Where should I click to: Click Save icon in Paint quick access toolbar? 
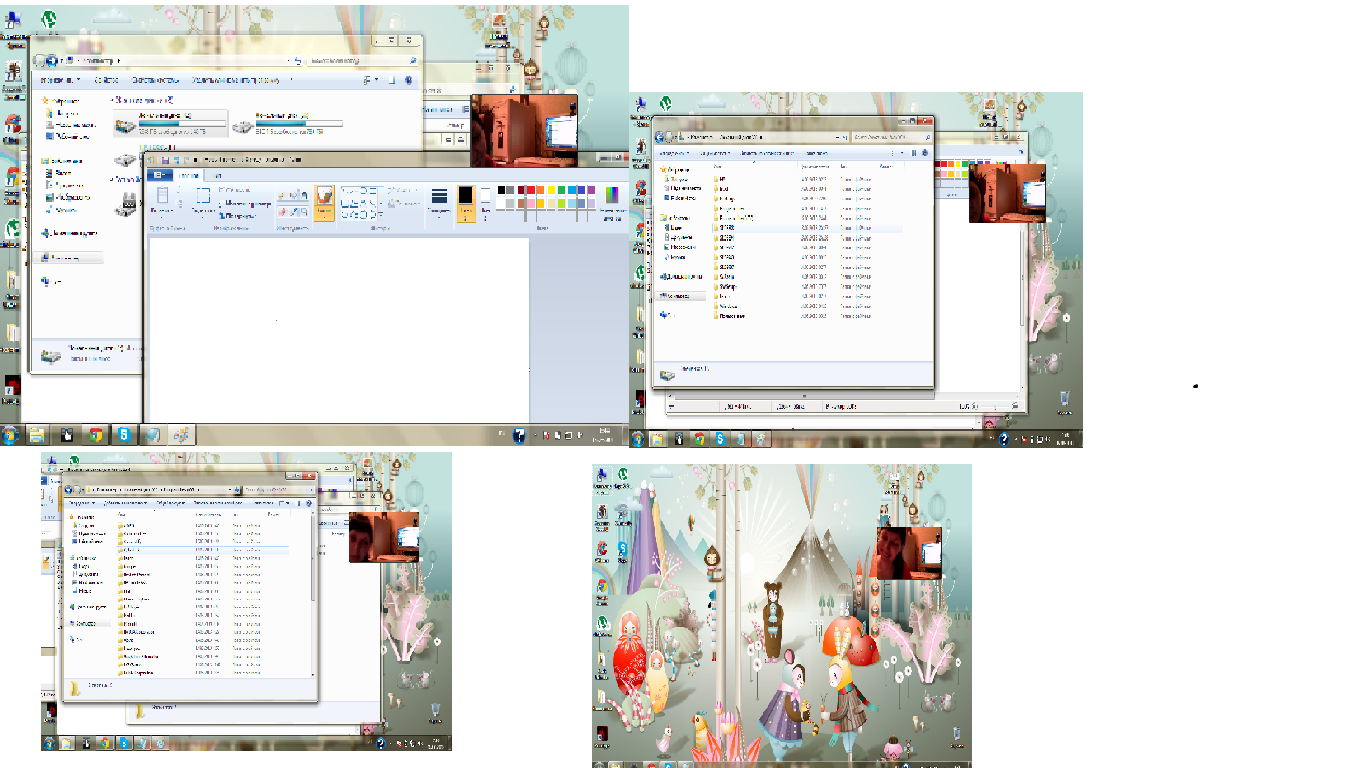(x=164, y=159)
